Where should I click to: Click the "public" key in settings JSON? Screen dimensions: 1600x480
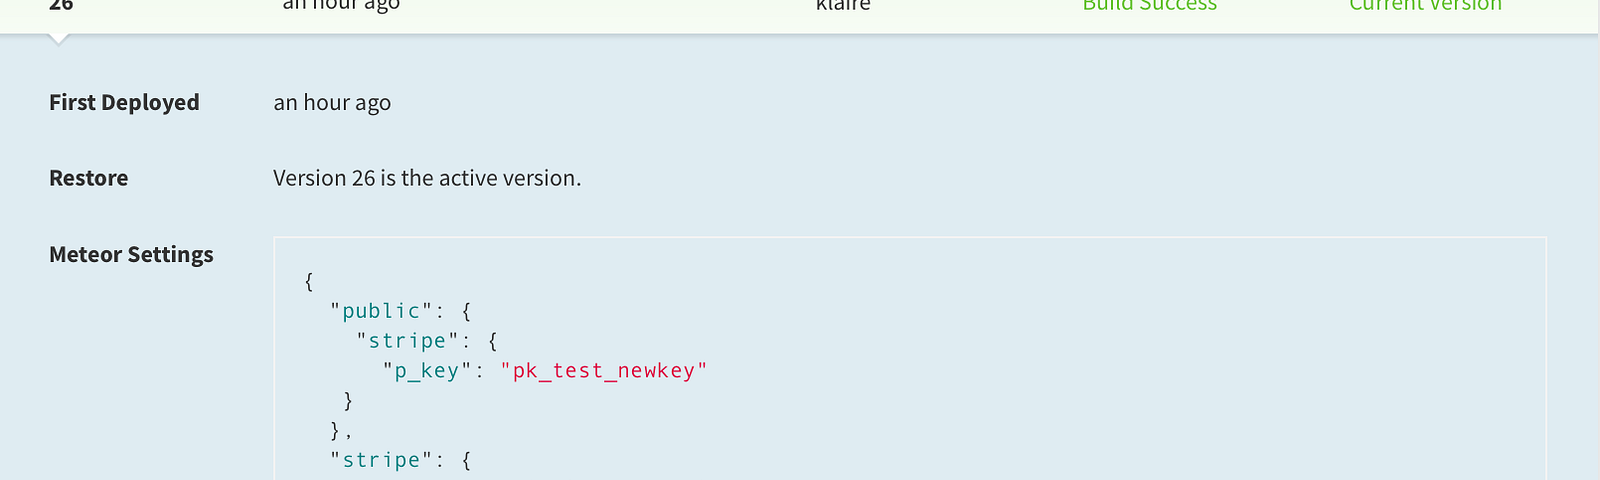(381, 311)
